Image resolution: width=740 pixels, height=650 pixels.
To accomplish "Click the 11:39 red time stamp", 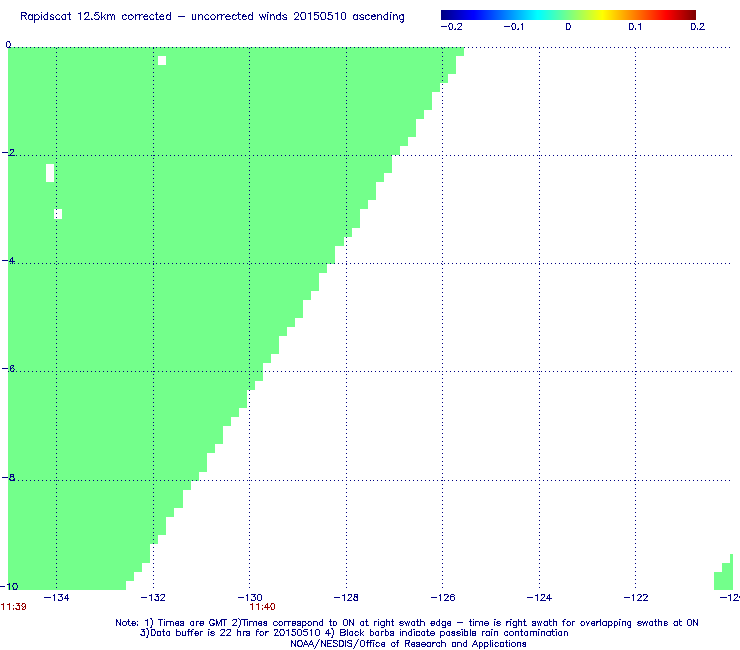I will click(x=14, y=607).
